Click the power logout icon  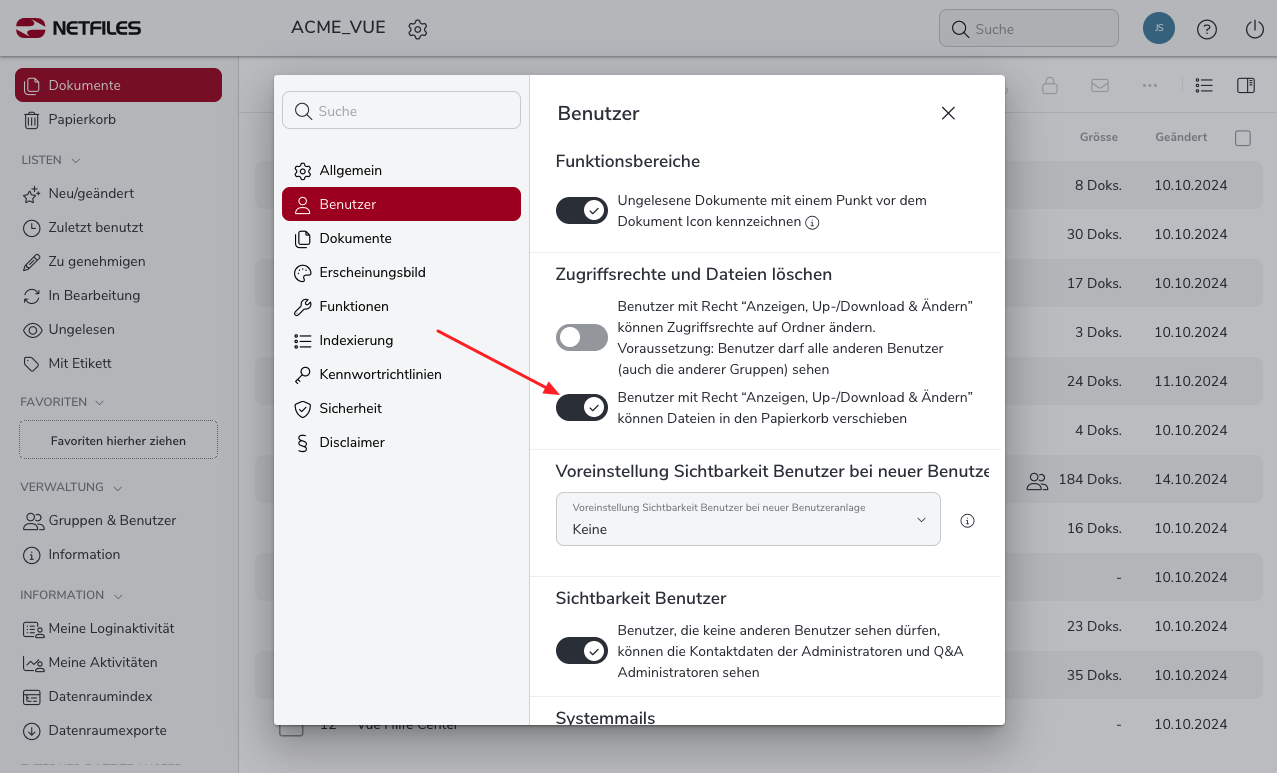[x=1255, y=29]
